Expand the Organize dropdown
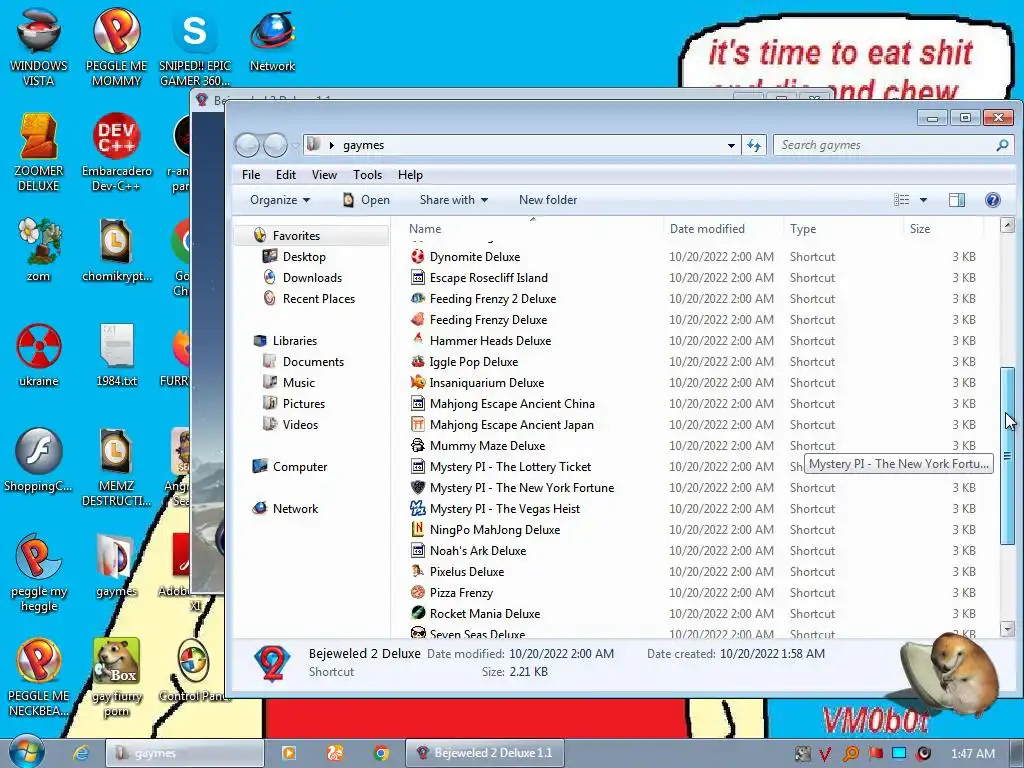Image resolution: width=1024 pixels, height=768 pixels. tap(280, 200)
